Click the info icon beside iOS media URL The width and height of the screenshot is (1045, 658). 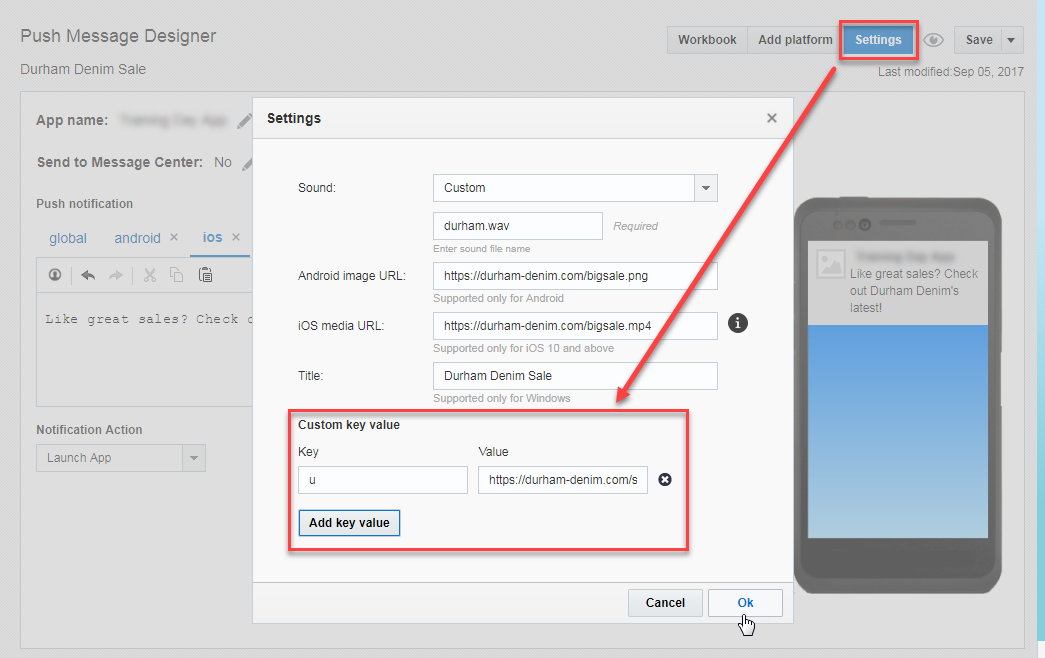737,323
